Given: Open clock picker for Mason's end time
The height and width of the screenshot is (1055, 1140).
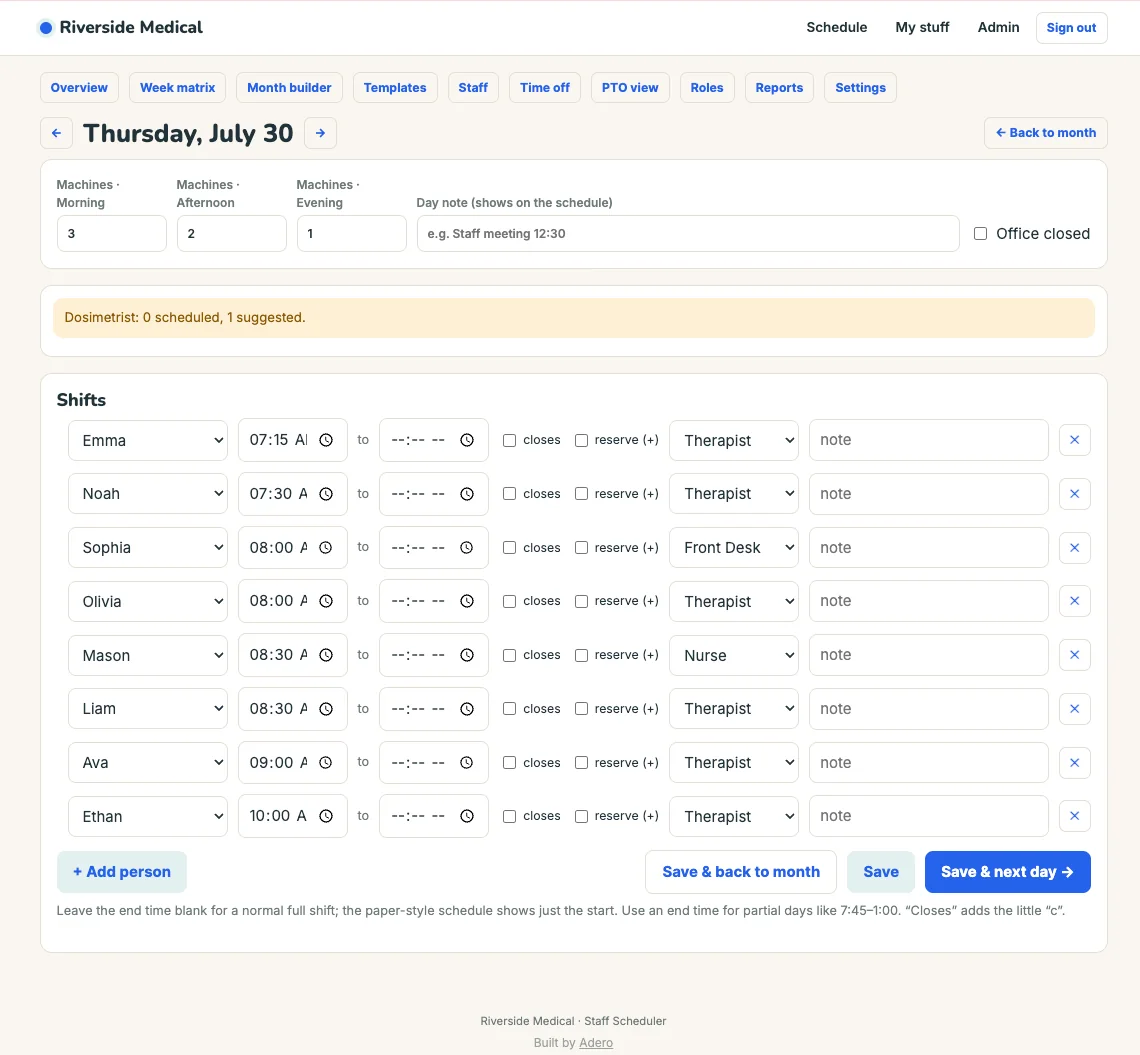Looking at the screenshot, I should pos(467,655).
